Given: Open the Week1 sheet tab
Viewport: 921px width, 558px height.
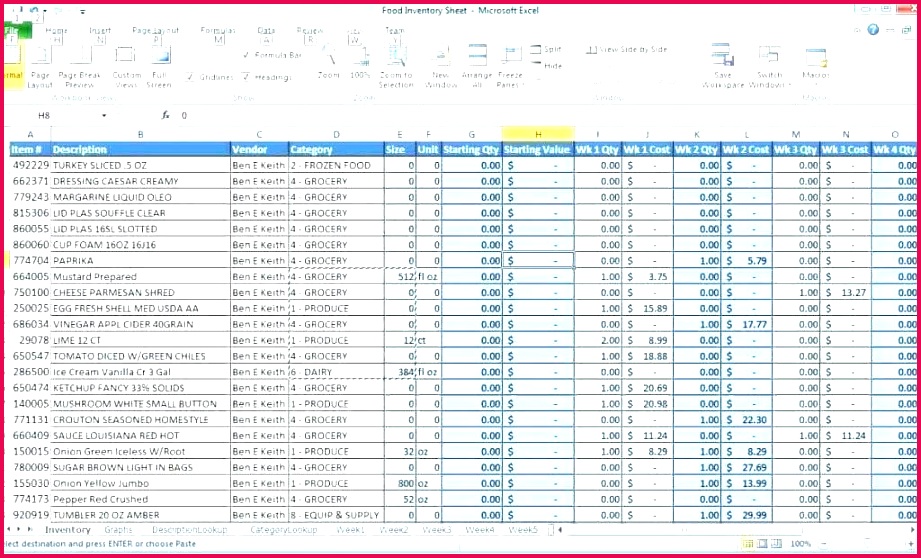Looking at the screenshot, I should tap(351, 530).
